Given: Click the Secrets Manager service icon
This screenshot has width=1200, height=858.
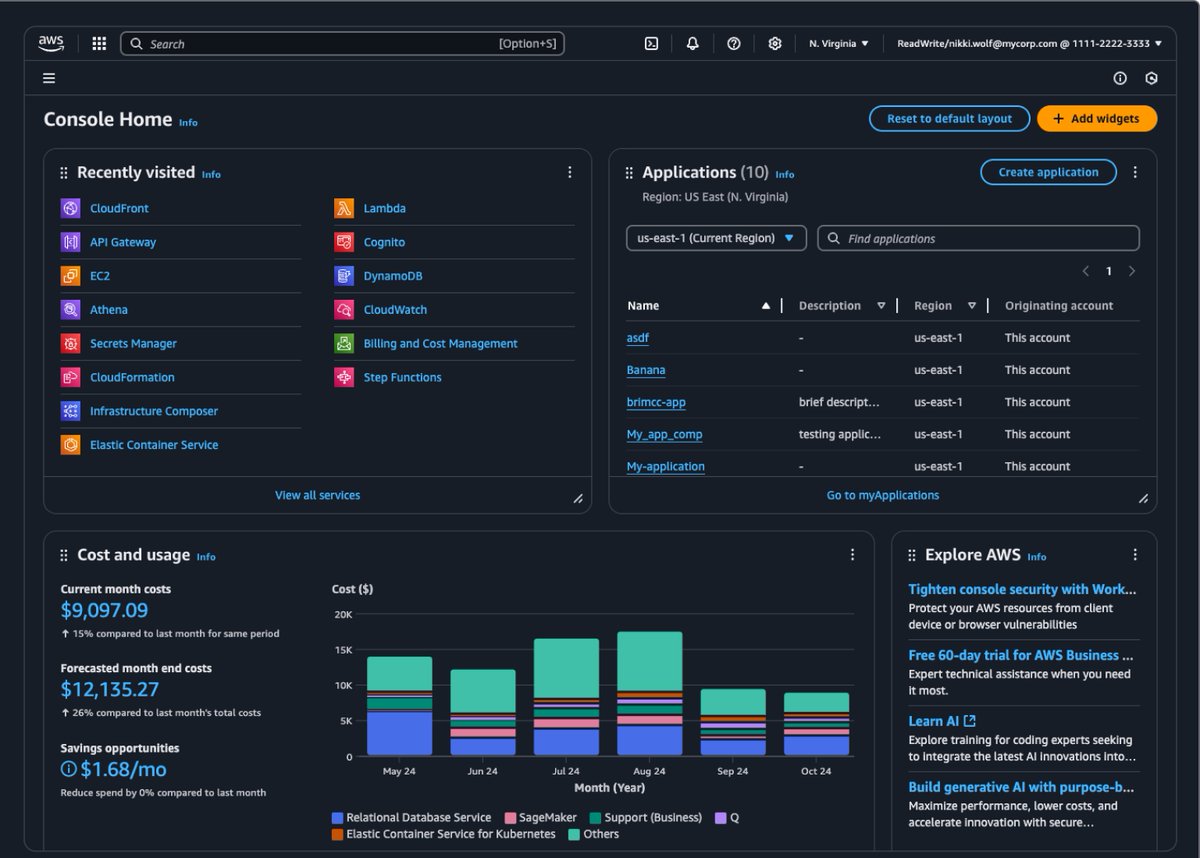Looking at the screenshot, I should 70,343.
